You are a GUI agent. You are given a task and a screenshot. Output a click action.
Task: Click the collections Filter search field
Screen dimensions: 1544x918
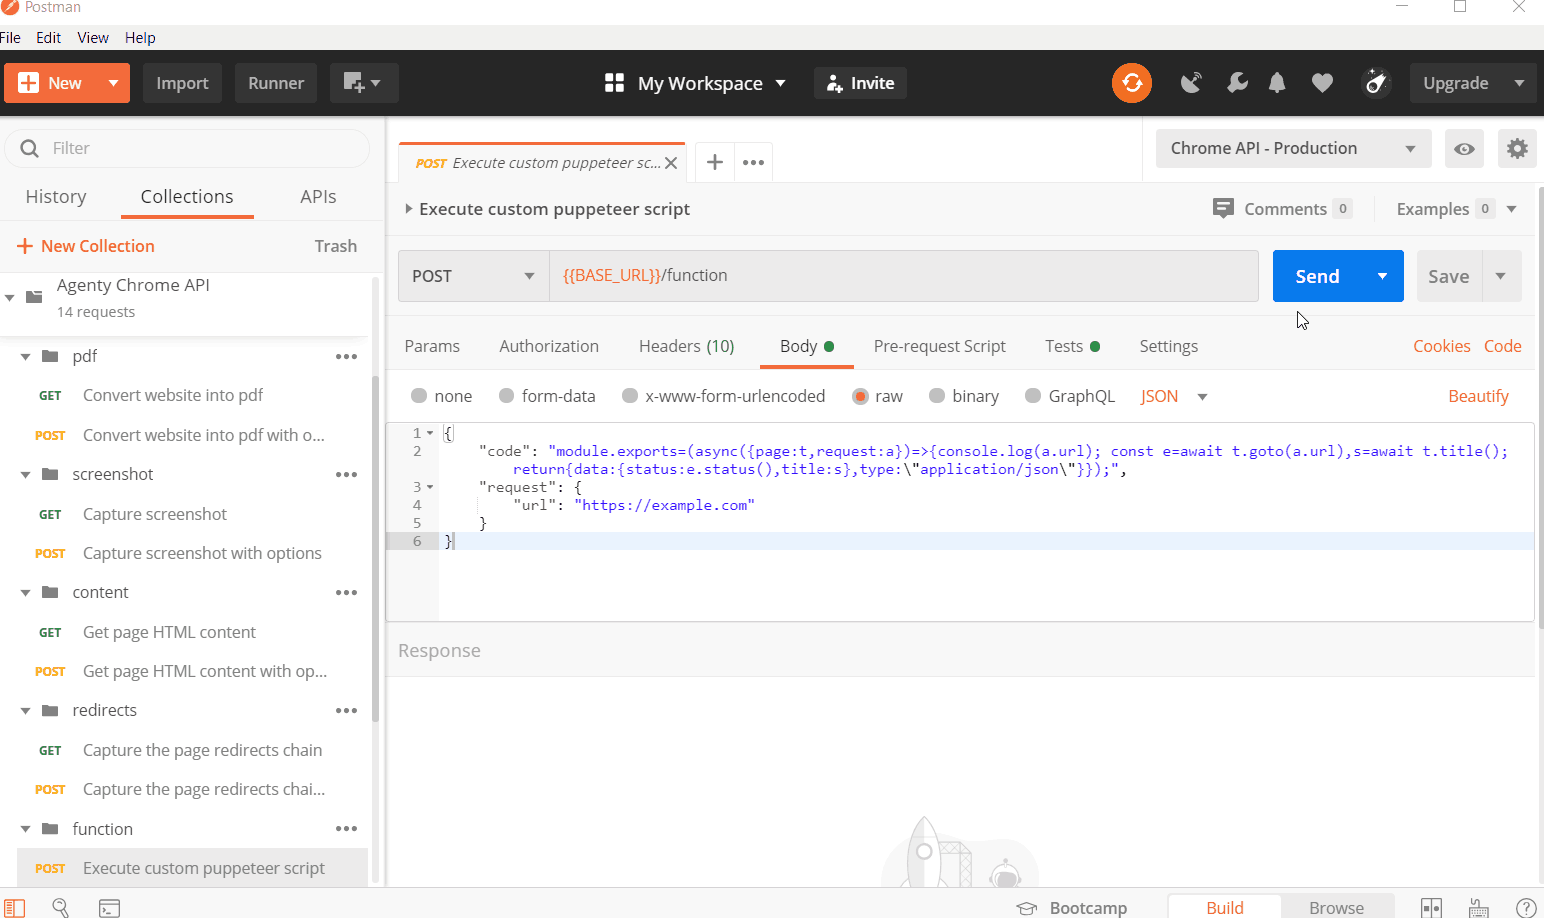(188, 148)
